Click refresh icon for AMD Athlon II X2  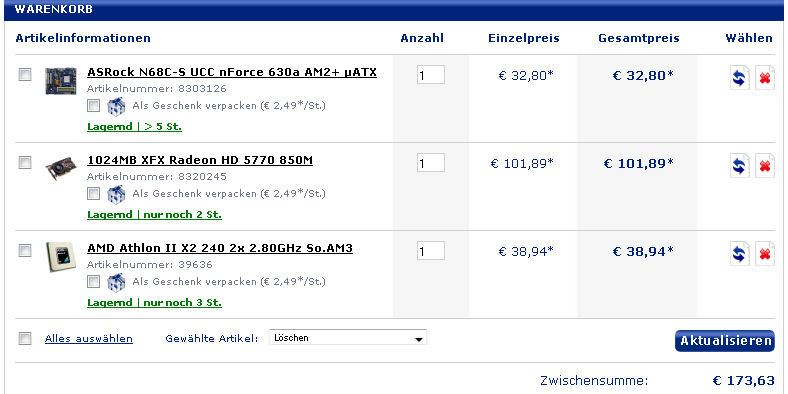(740, 253)
